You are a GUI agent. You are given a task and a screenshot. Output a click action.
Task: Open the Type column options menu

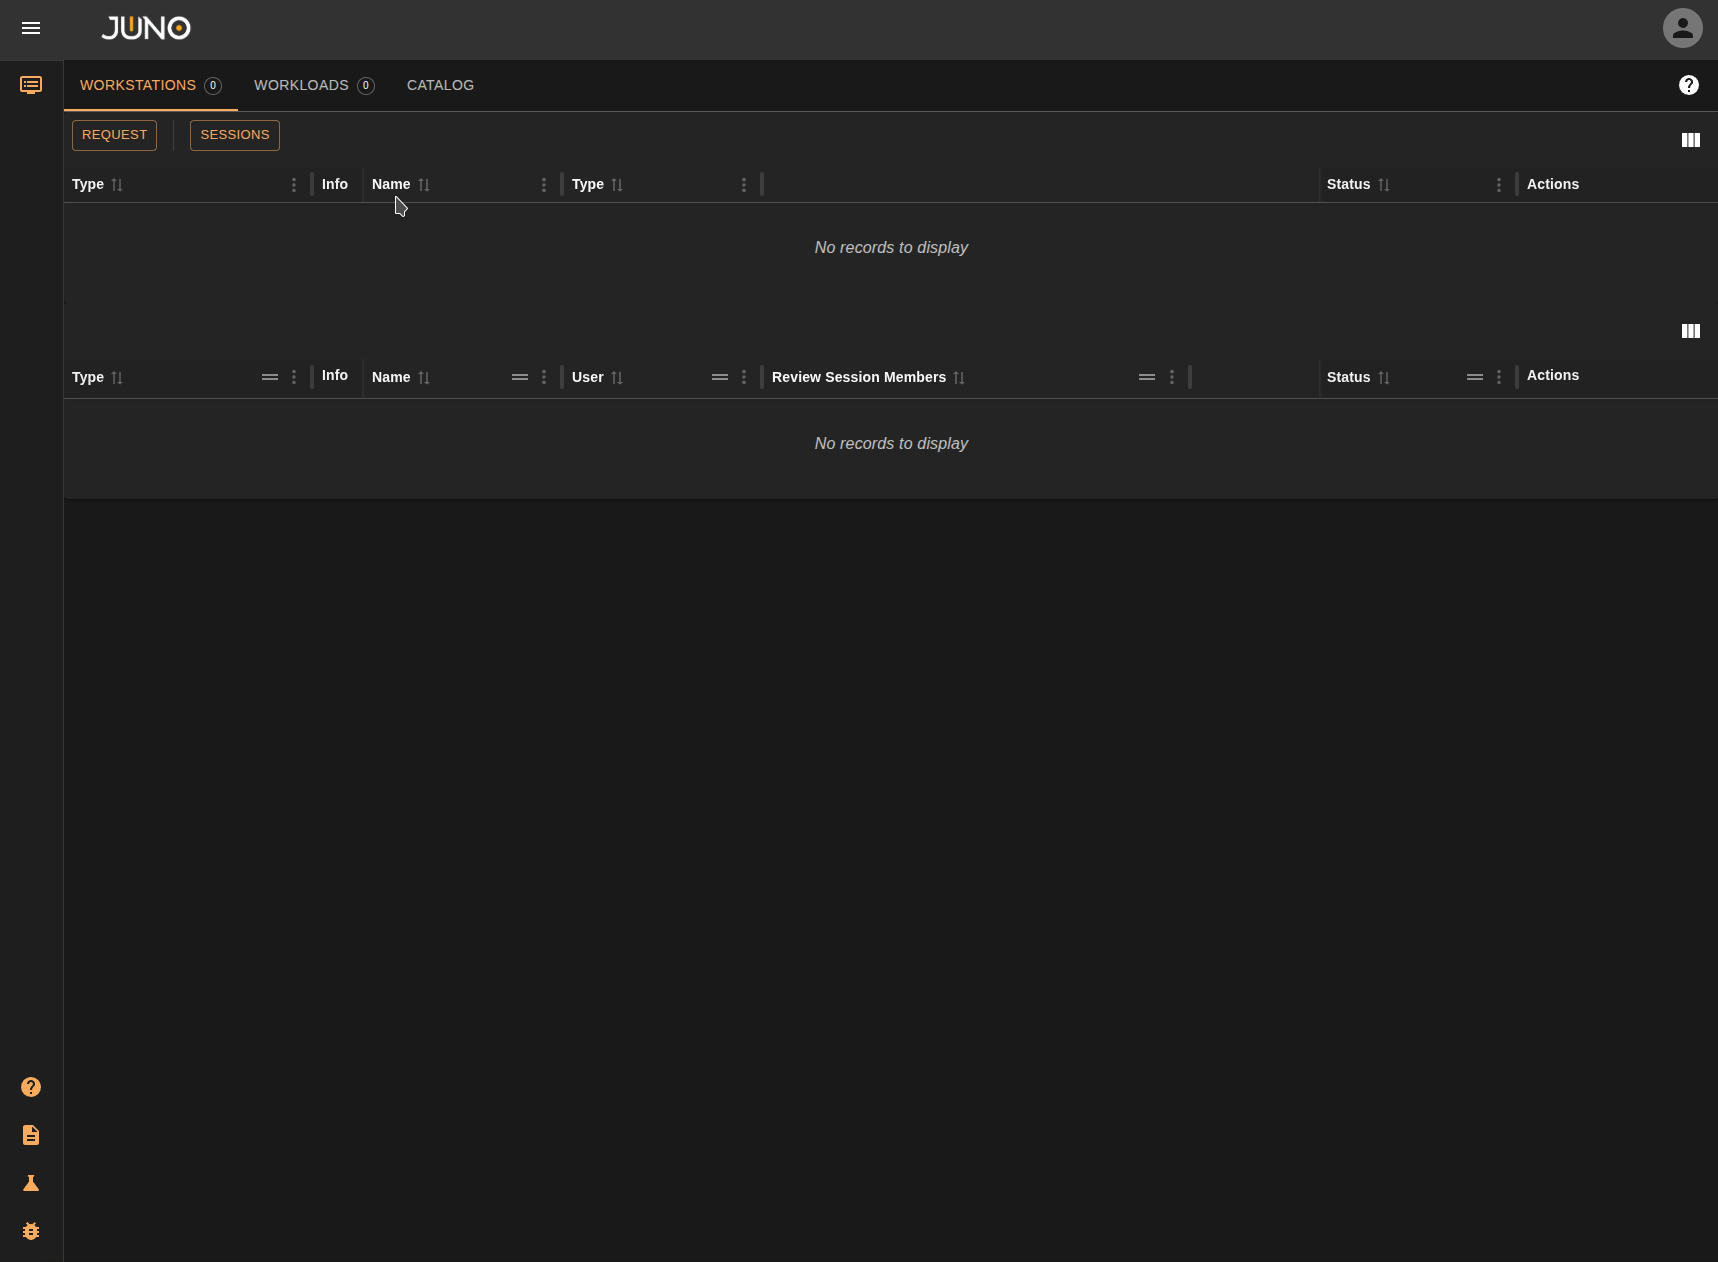[x=293, y=184]
